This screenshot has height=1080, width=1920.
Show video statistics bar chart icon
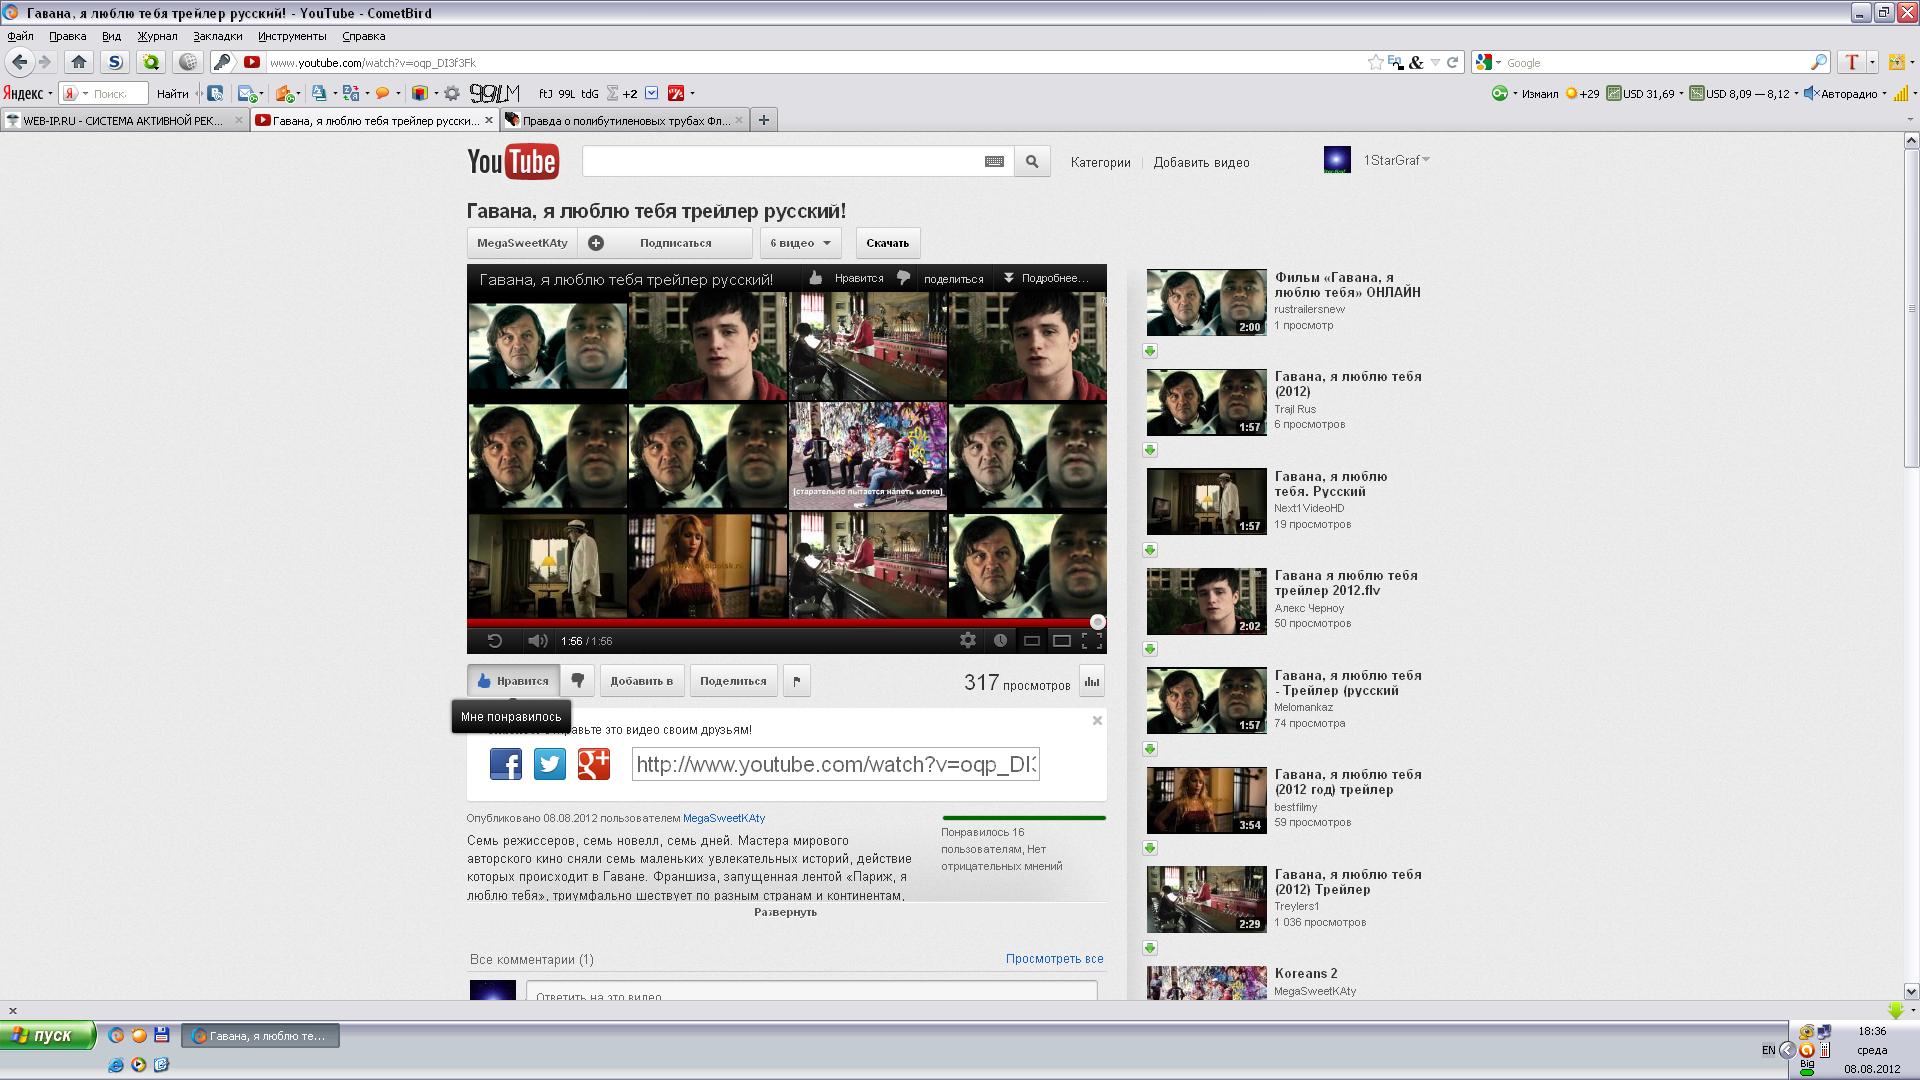click(1092, 681)
